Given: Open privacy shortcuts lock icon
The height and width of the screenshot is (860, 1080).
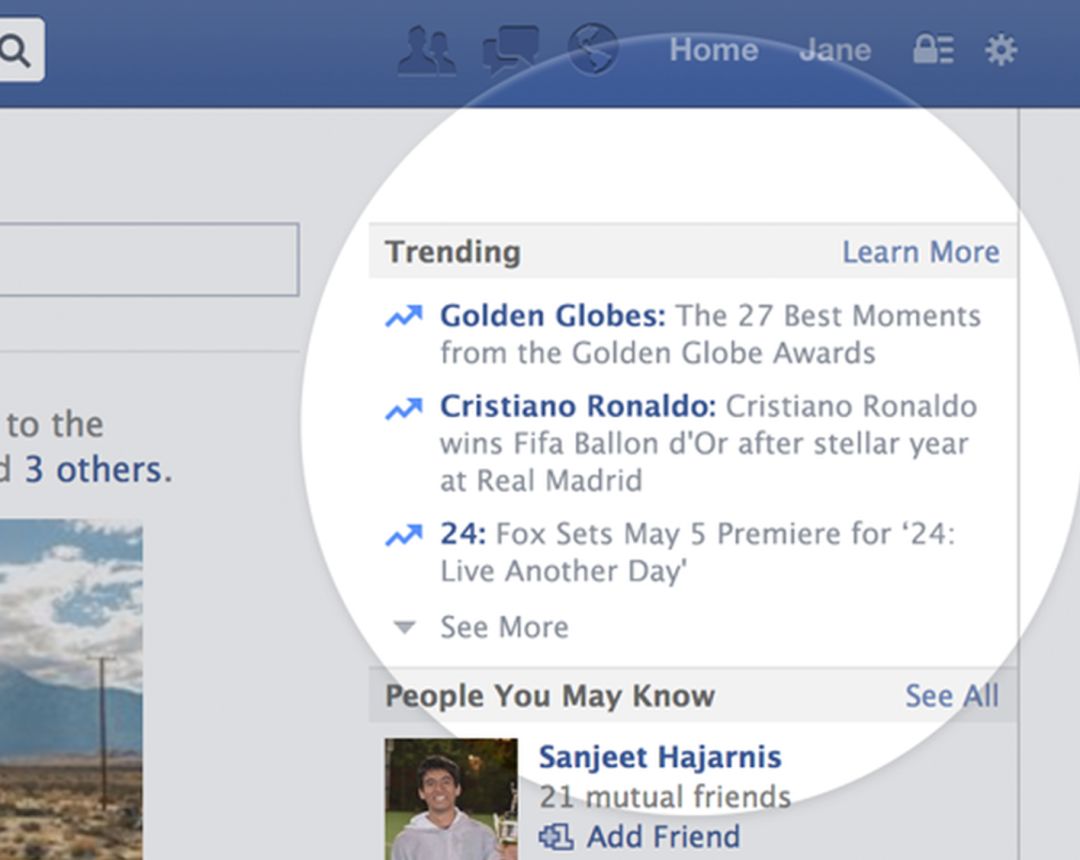Looking at the screenshot, I should tap(932, 50).
